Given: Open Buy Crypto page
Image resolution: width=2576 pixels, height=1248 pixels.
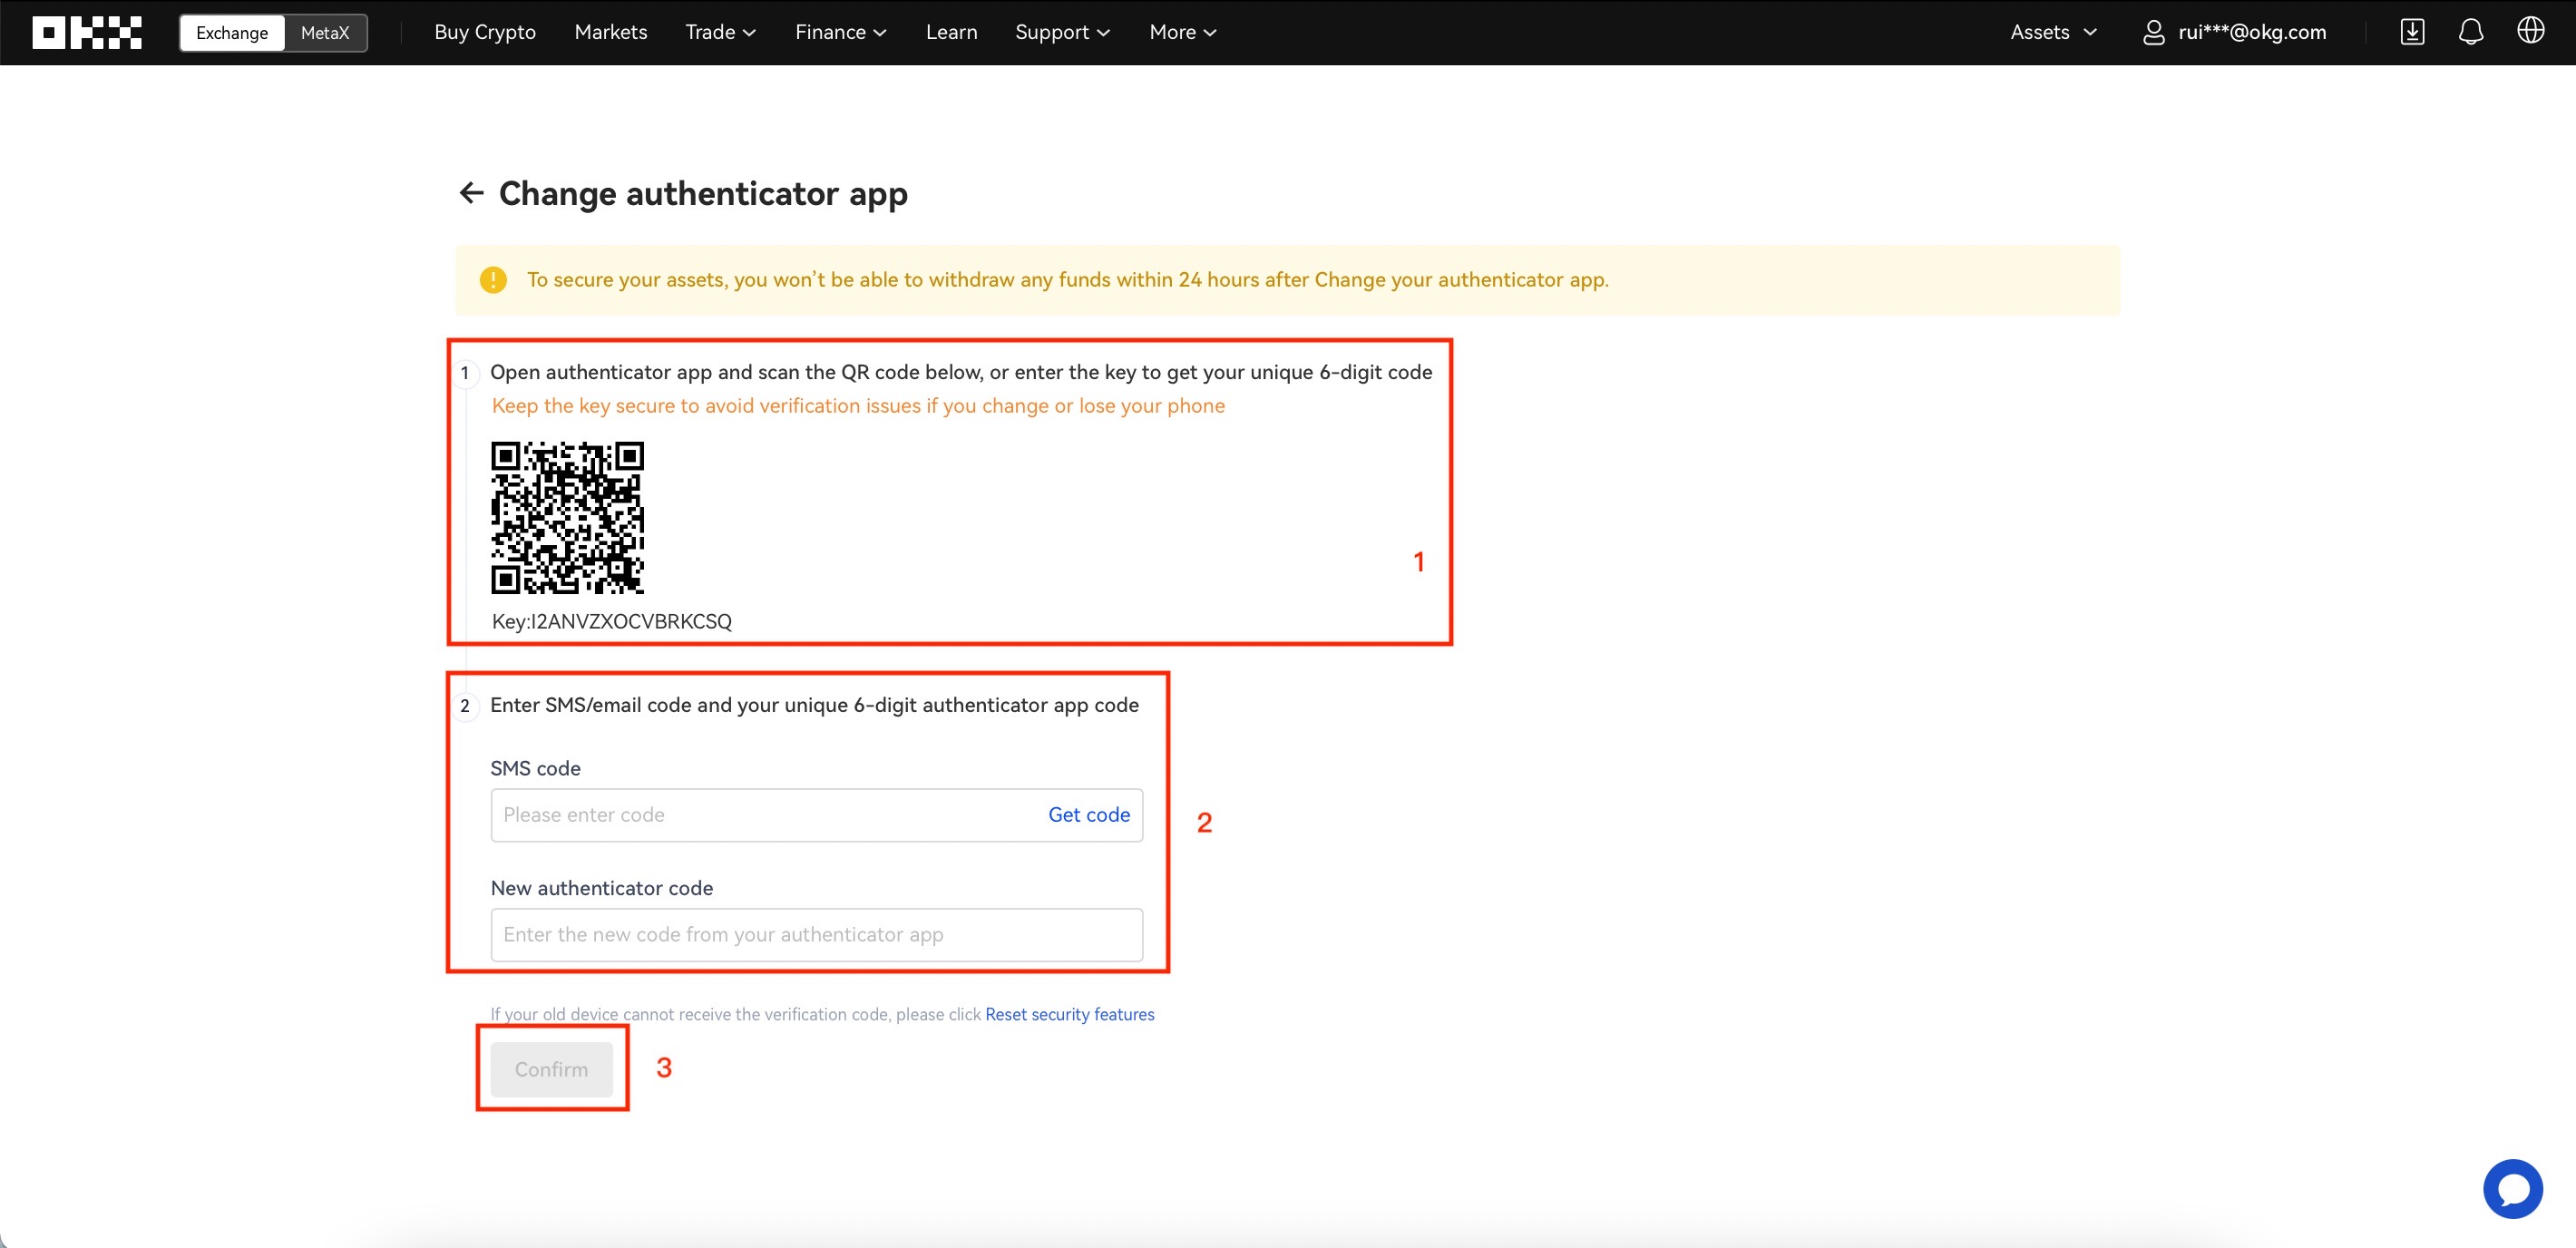Looking at the screenshot, I should tap(485, 32).
